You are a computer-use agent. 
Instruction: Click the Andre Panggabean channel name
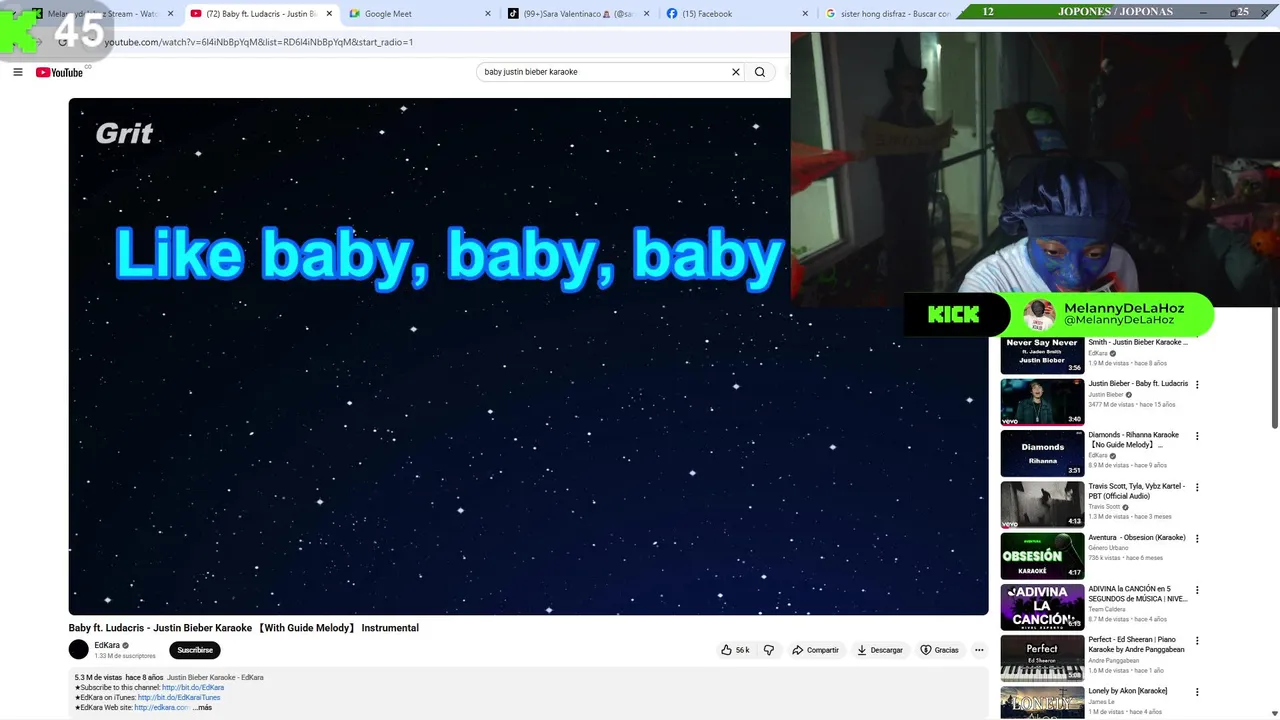(1113, 661)
